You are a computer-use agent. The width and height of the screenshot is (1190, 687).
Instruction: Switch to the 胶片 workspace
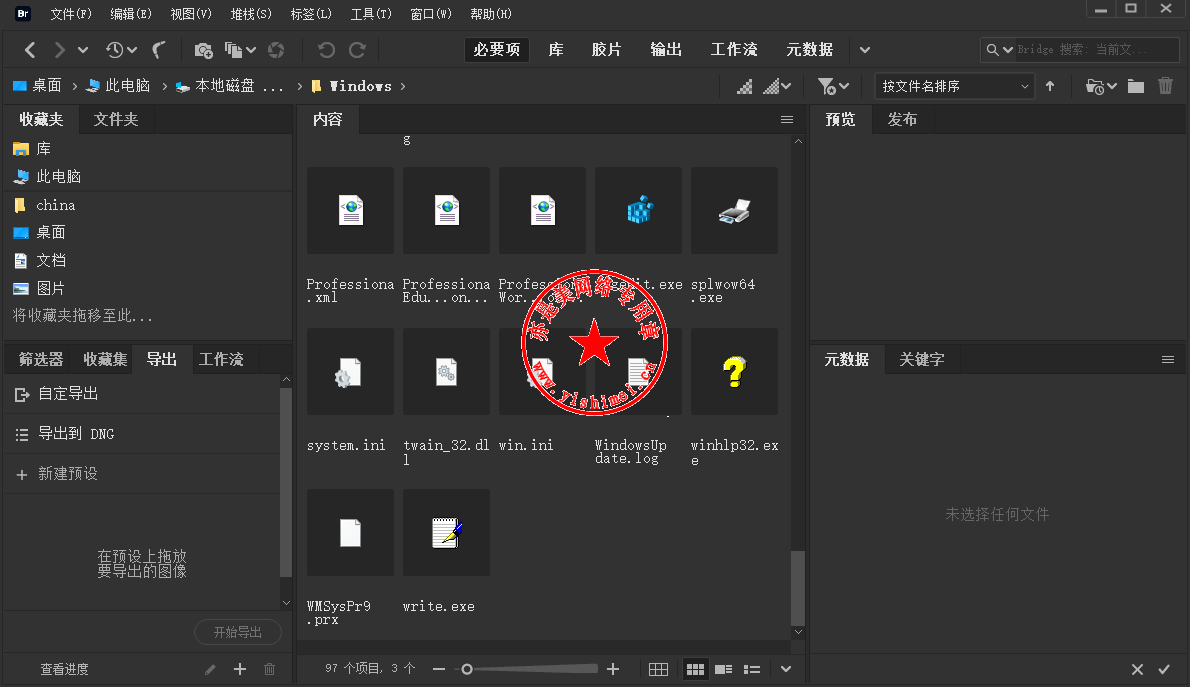[606, 49]
